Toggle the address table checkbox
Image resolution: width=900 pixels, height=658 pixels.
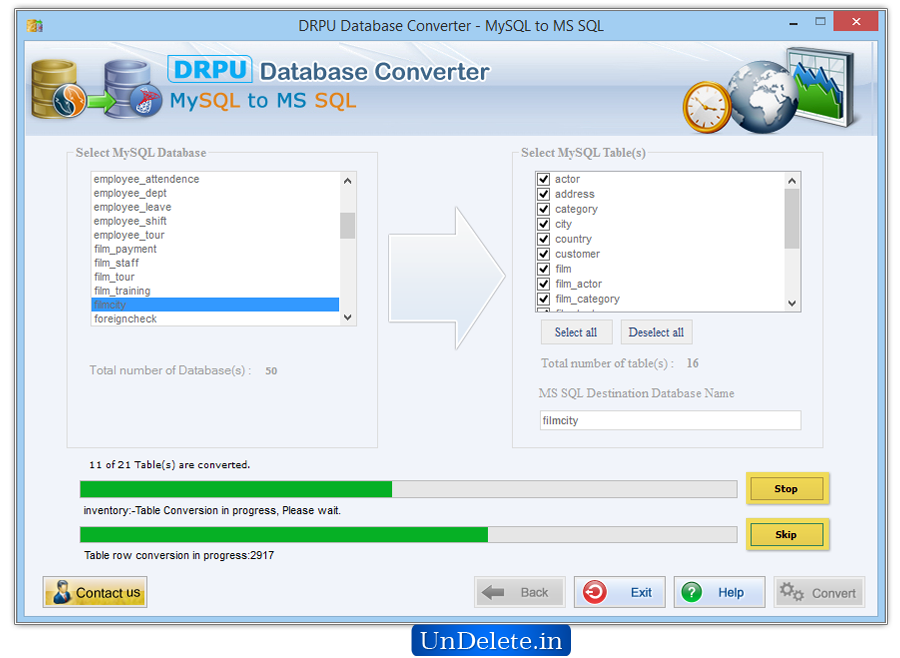pyautogui.click(x=544, y=194)
